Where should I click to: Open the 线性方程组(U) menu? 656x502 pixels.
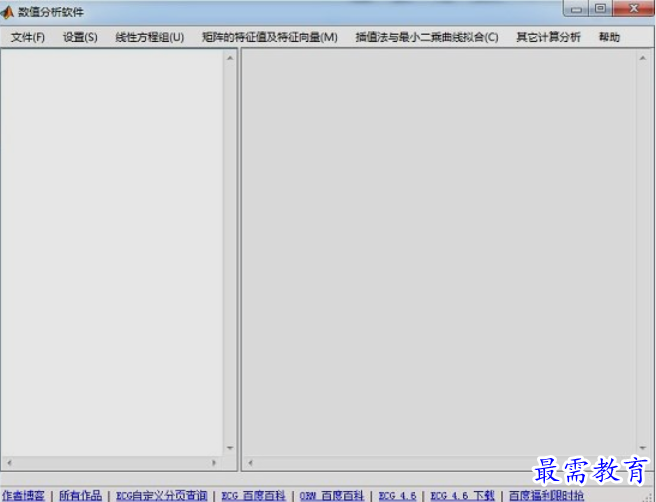point(149,37)
